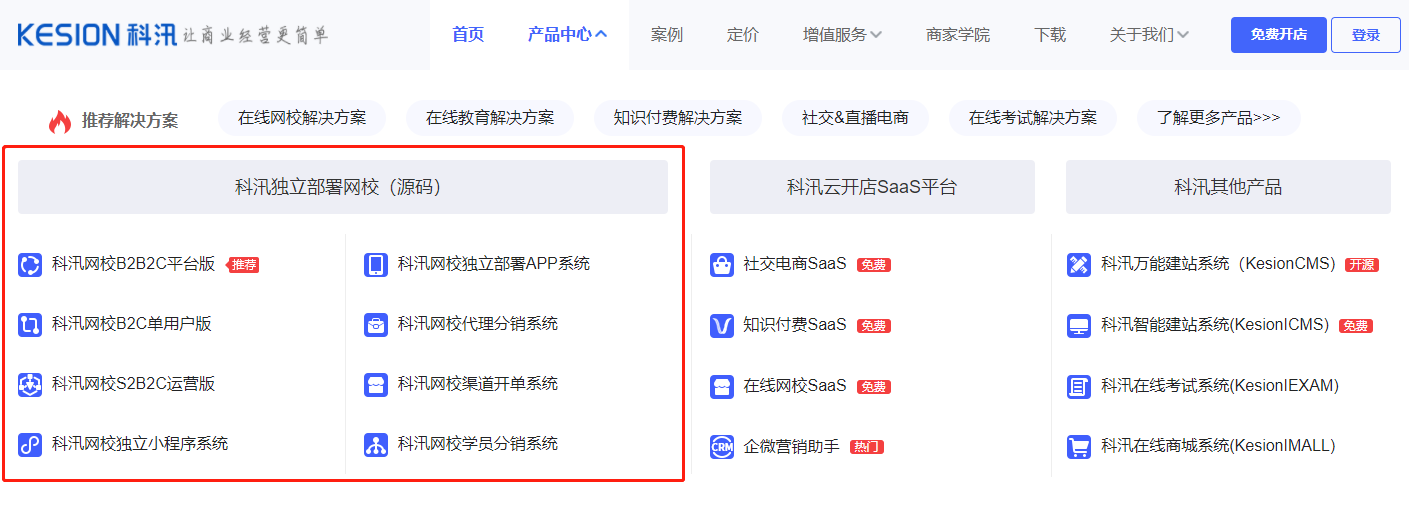Open the 科汛网校学员分销系统 link
The image size is (1409, 524).
[478, 444]
